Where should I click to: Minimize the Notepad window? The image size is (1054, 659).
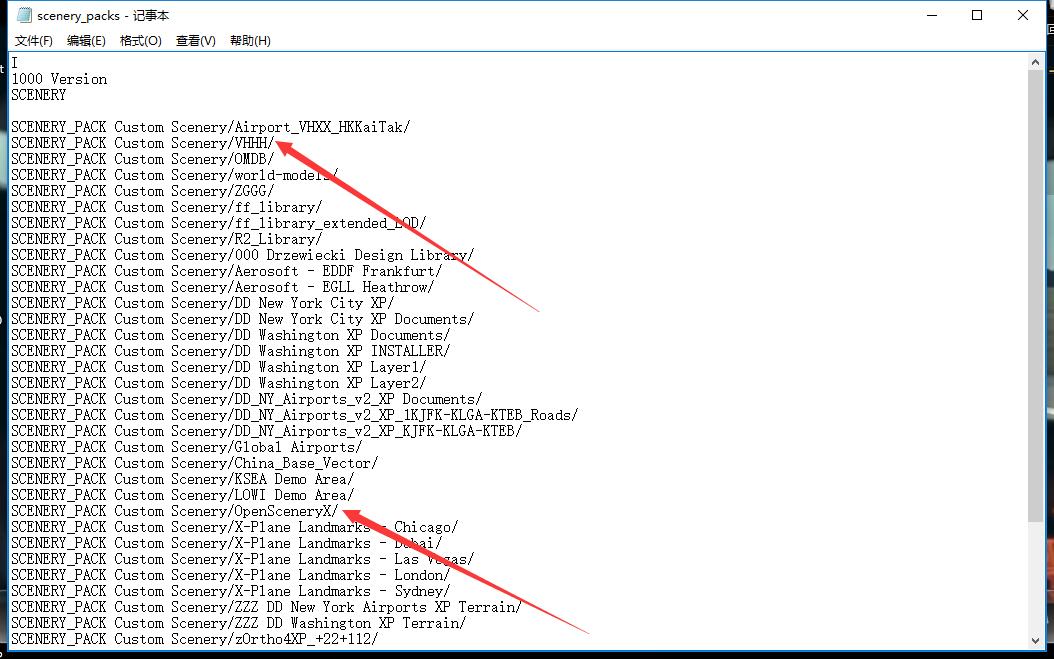932,15
